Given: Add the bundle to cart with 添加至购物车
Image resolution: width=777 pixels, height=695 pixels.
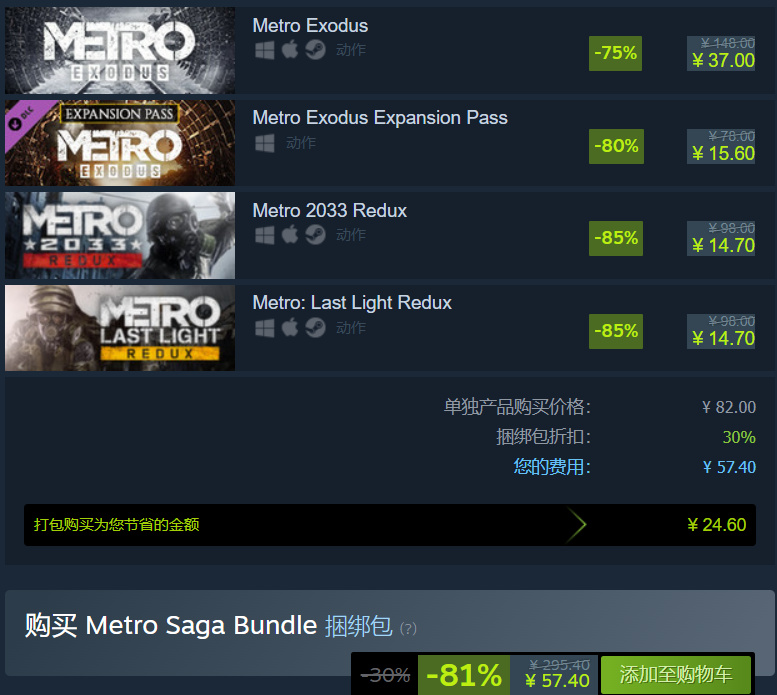Looking at the screenshot, I should [675, 675].
